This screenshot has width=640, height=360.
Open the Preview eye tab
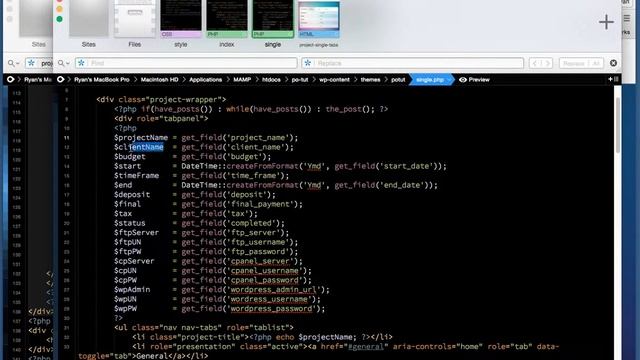coord(474,80)
